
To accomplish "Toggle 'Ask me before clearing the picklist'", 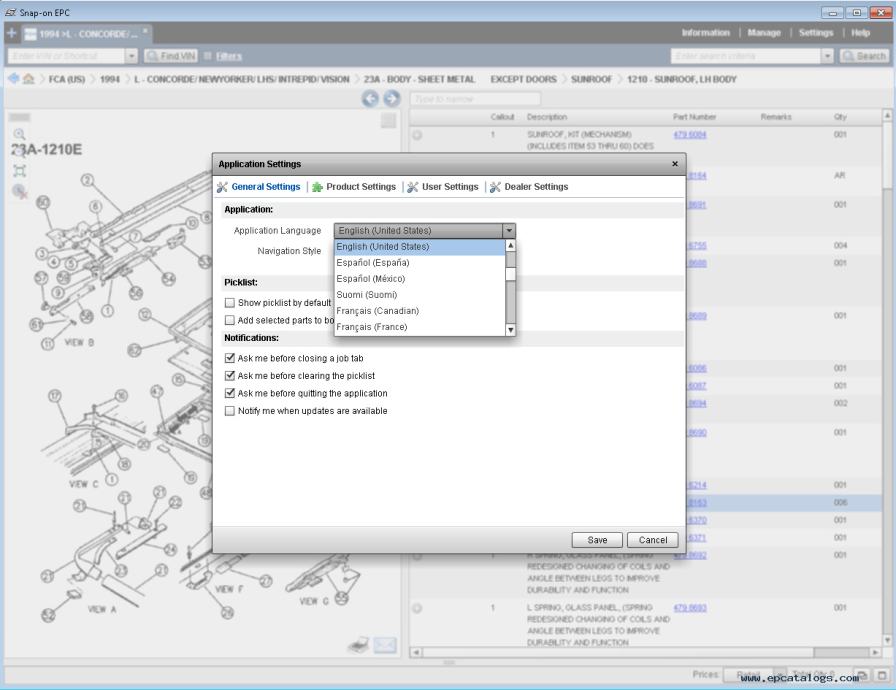I will 230,376.
